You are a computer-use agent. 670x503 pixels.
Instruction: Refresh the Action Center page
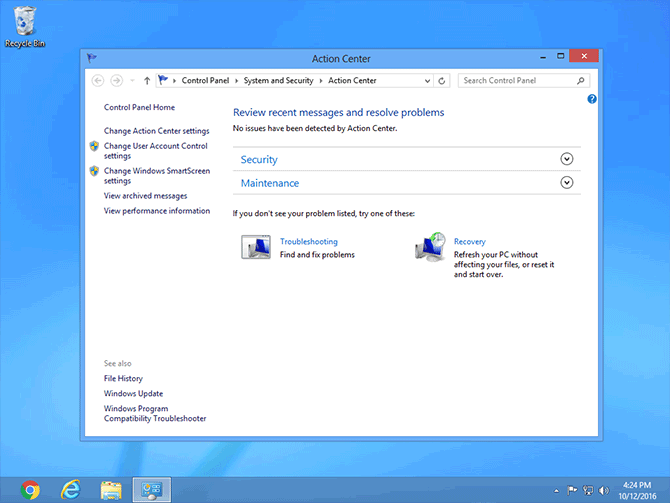[x=442, y=81]
